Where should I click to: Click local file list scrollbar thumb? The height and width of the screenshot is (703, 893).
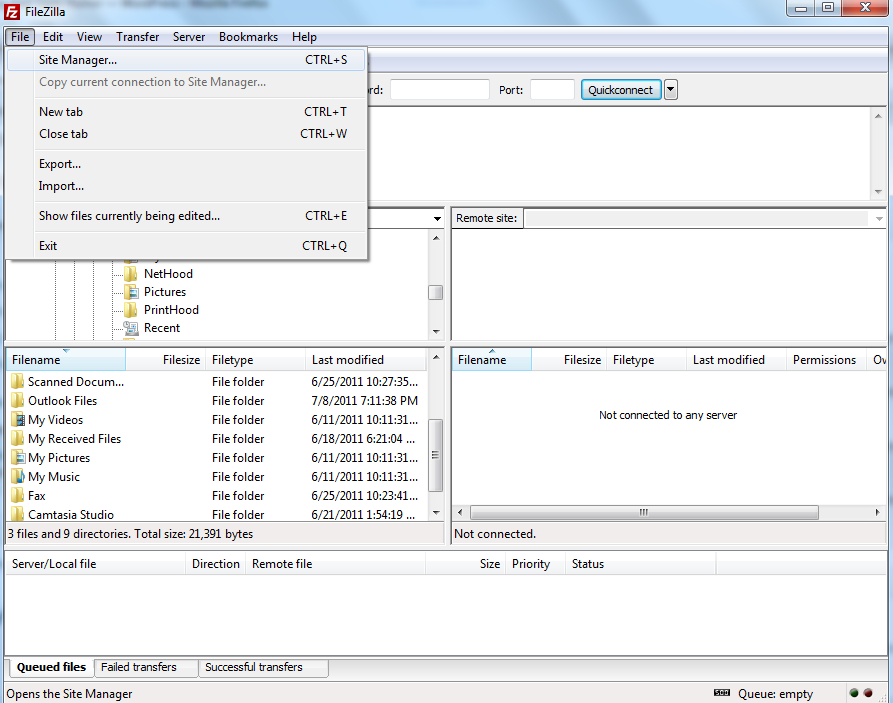point(436,455)
